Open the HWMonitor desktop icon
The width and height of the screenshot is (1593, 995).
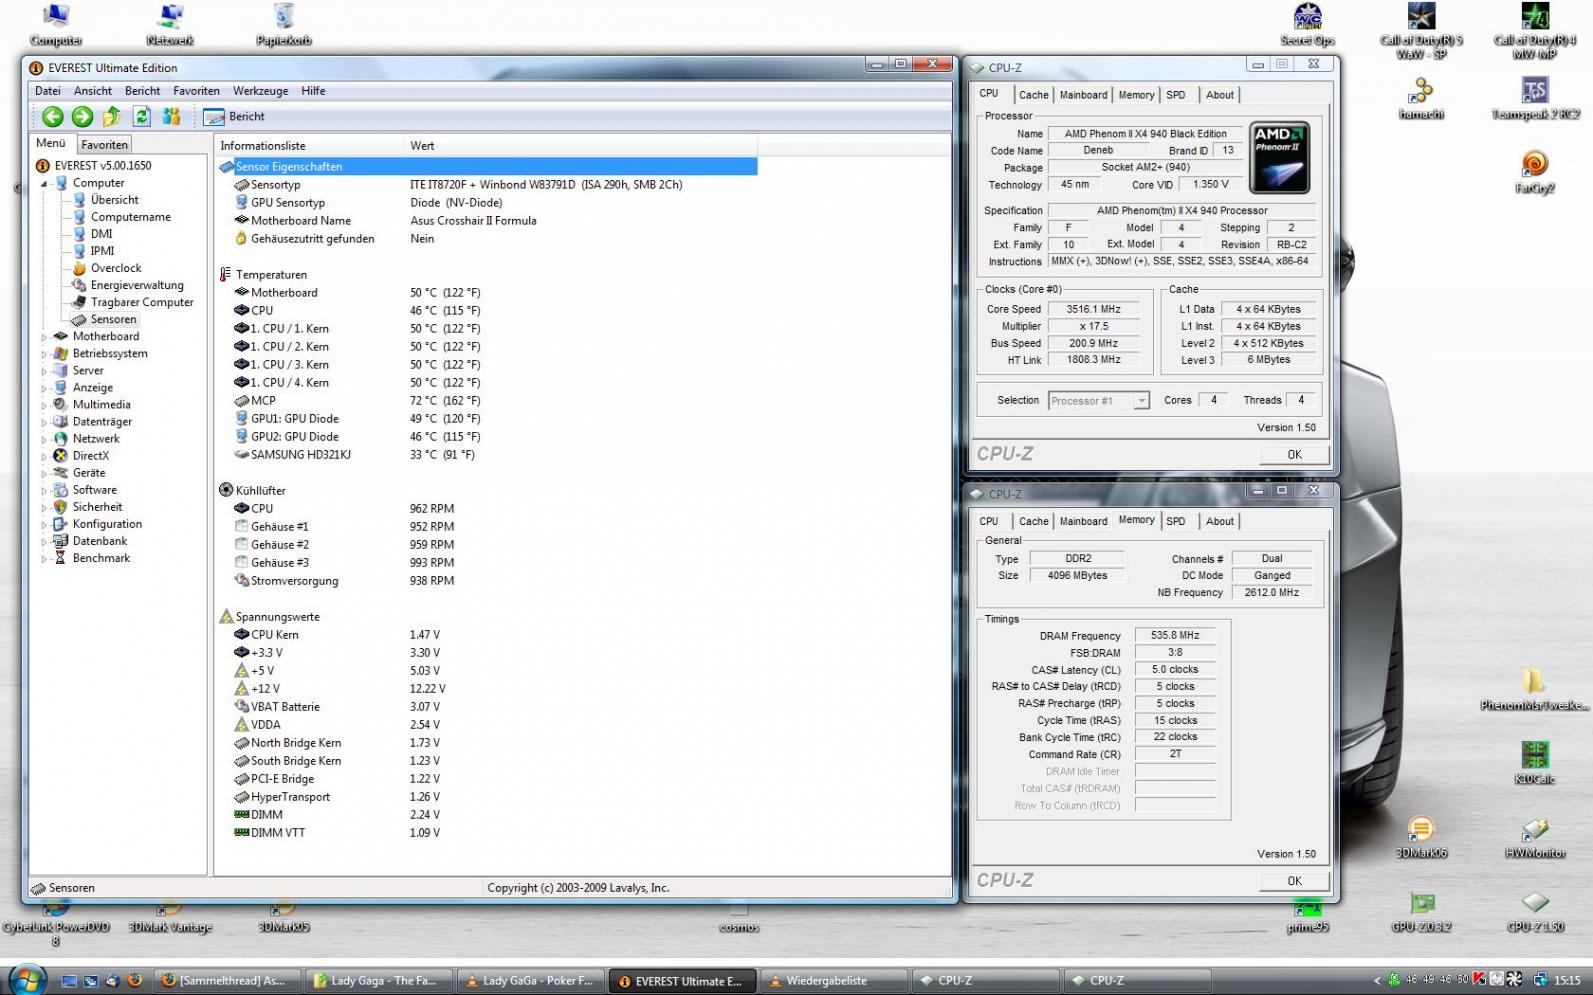(1535, 838)
